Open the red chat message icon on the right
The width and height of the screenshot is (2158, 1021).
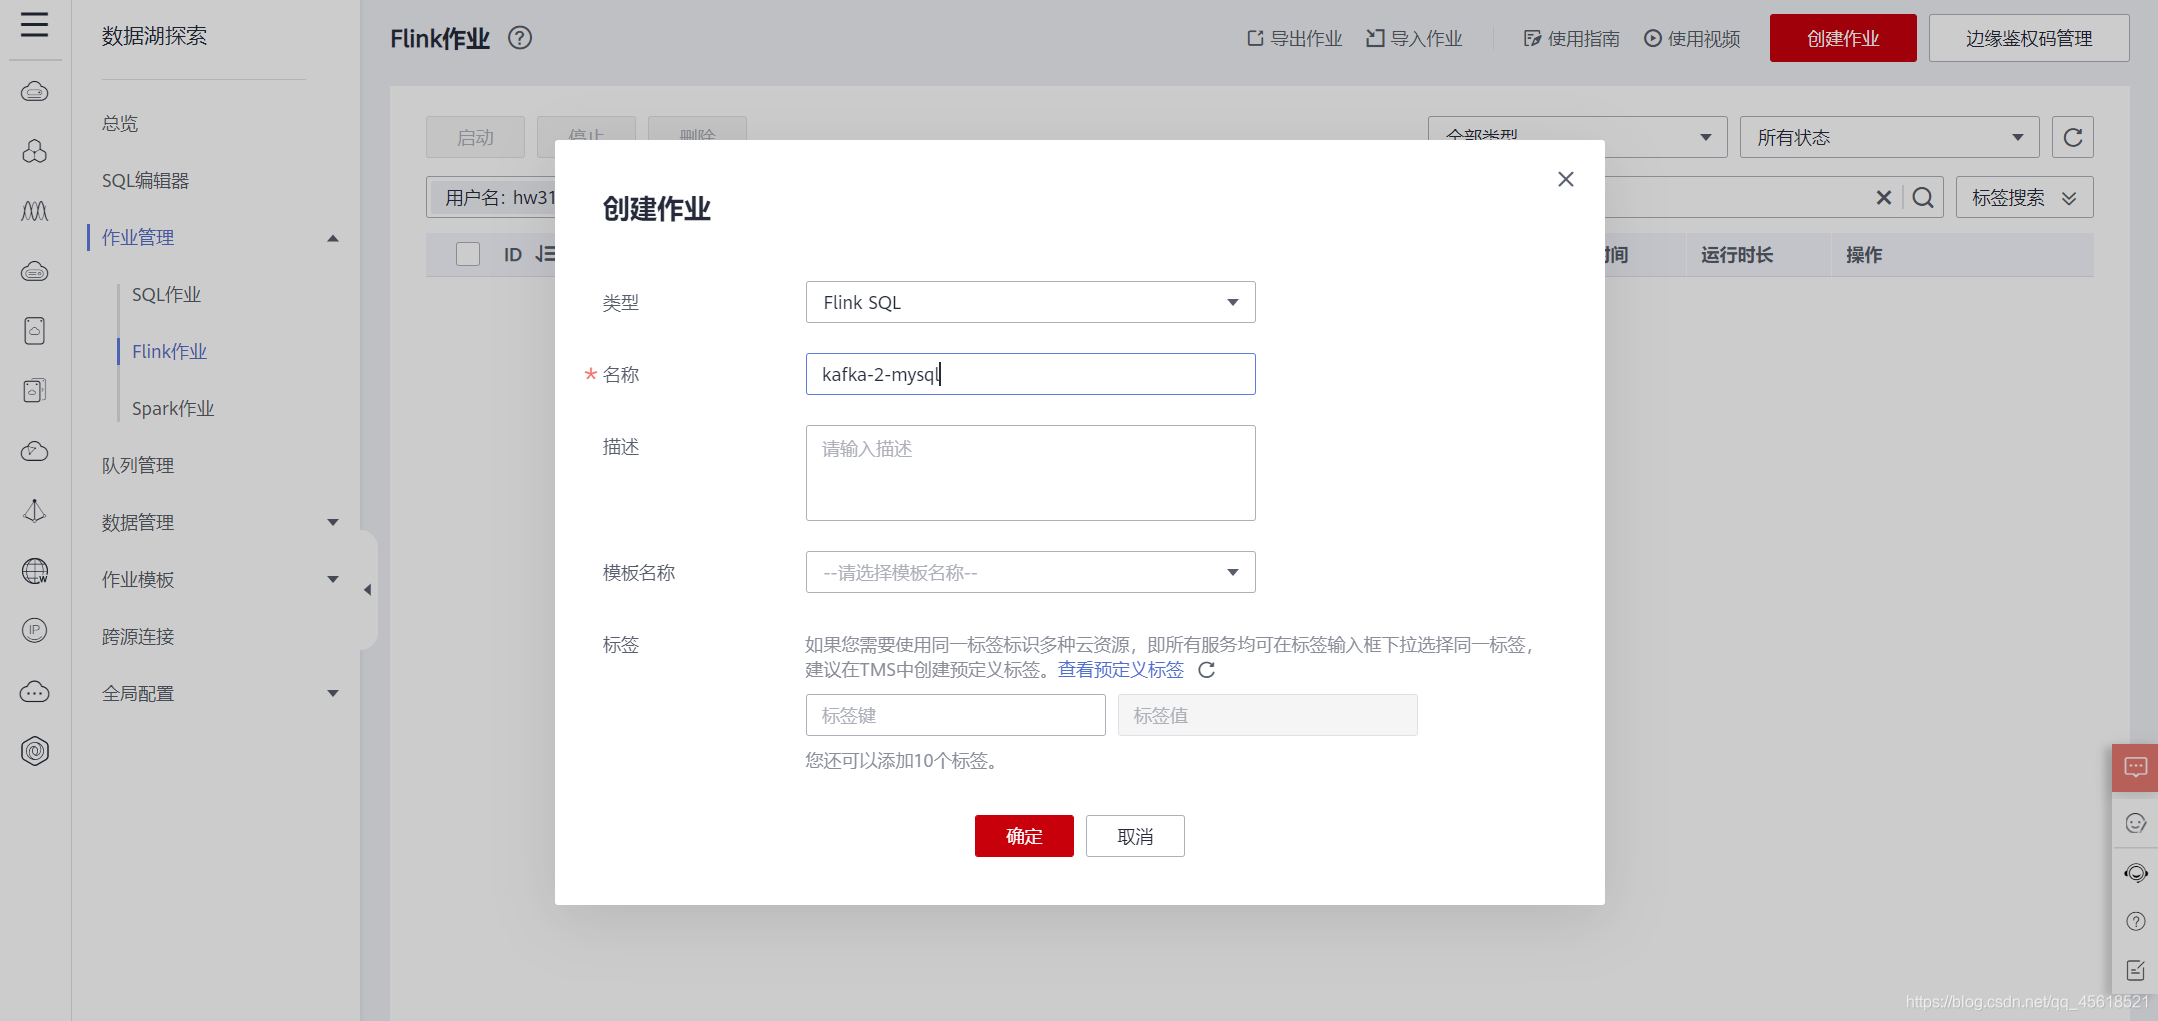2135,767
